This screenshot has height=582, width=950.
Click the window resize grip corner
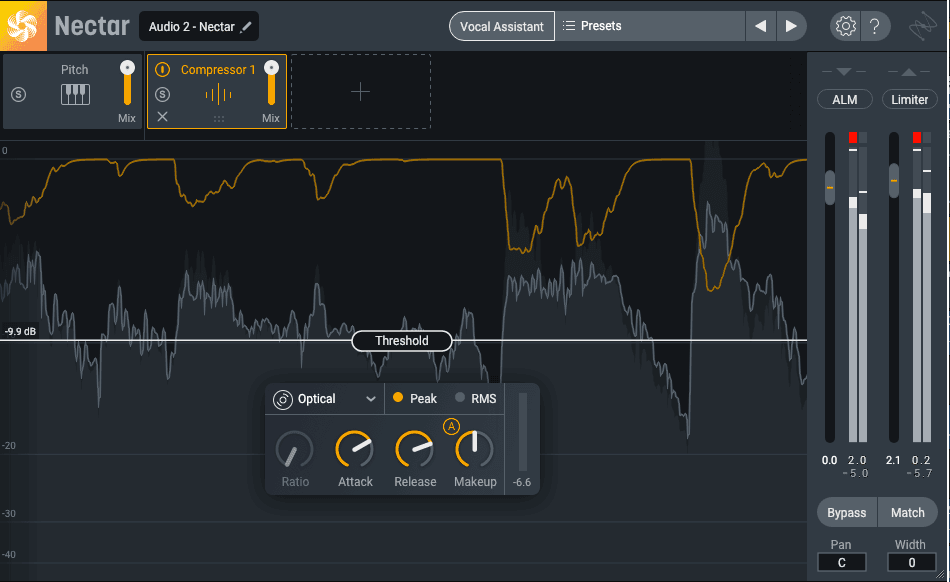click(941, 574)
